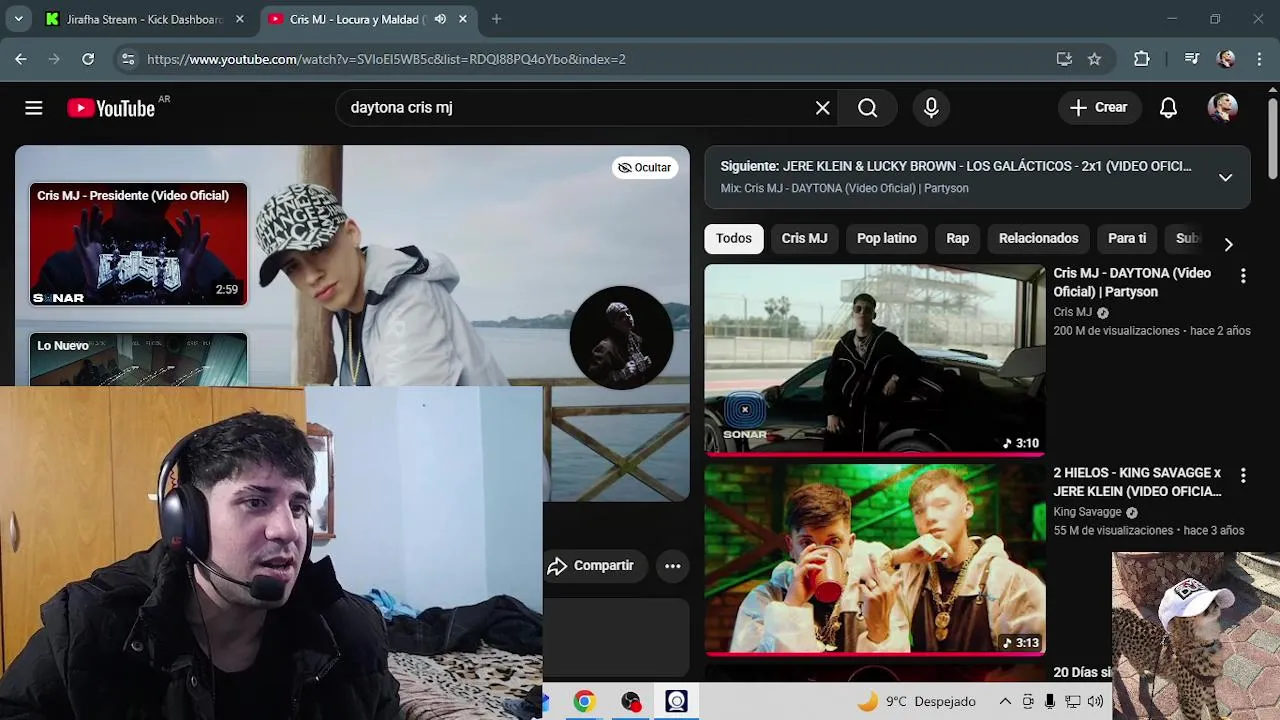Select the Pop latino filter chip
The height and width of the screenshot is (720, 1280).
click(886, 238)
